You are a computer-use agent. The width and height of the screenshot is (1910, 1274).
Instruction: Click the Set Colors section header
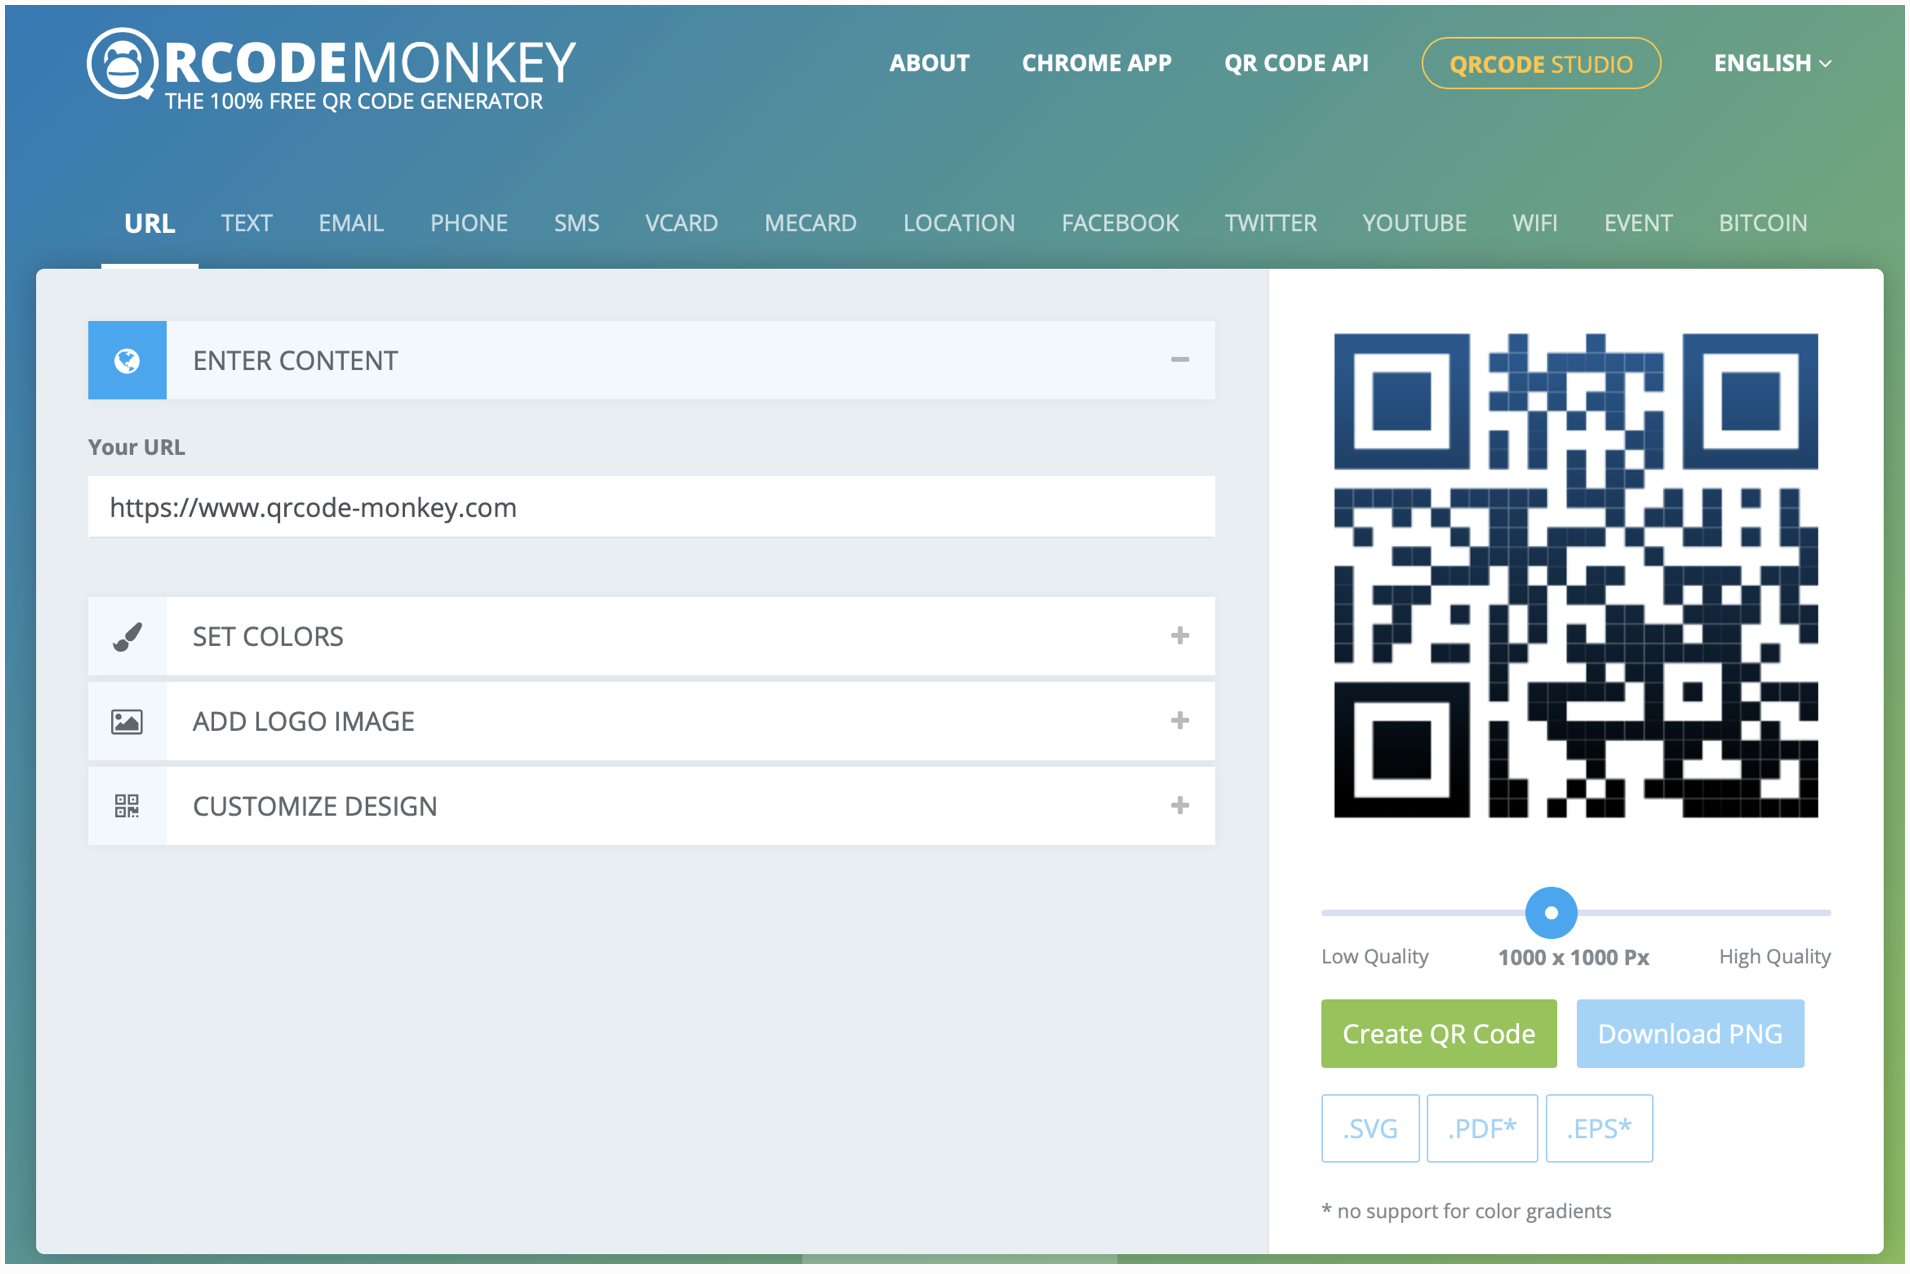[x=651, y=636]
